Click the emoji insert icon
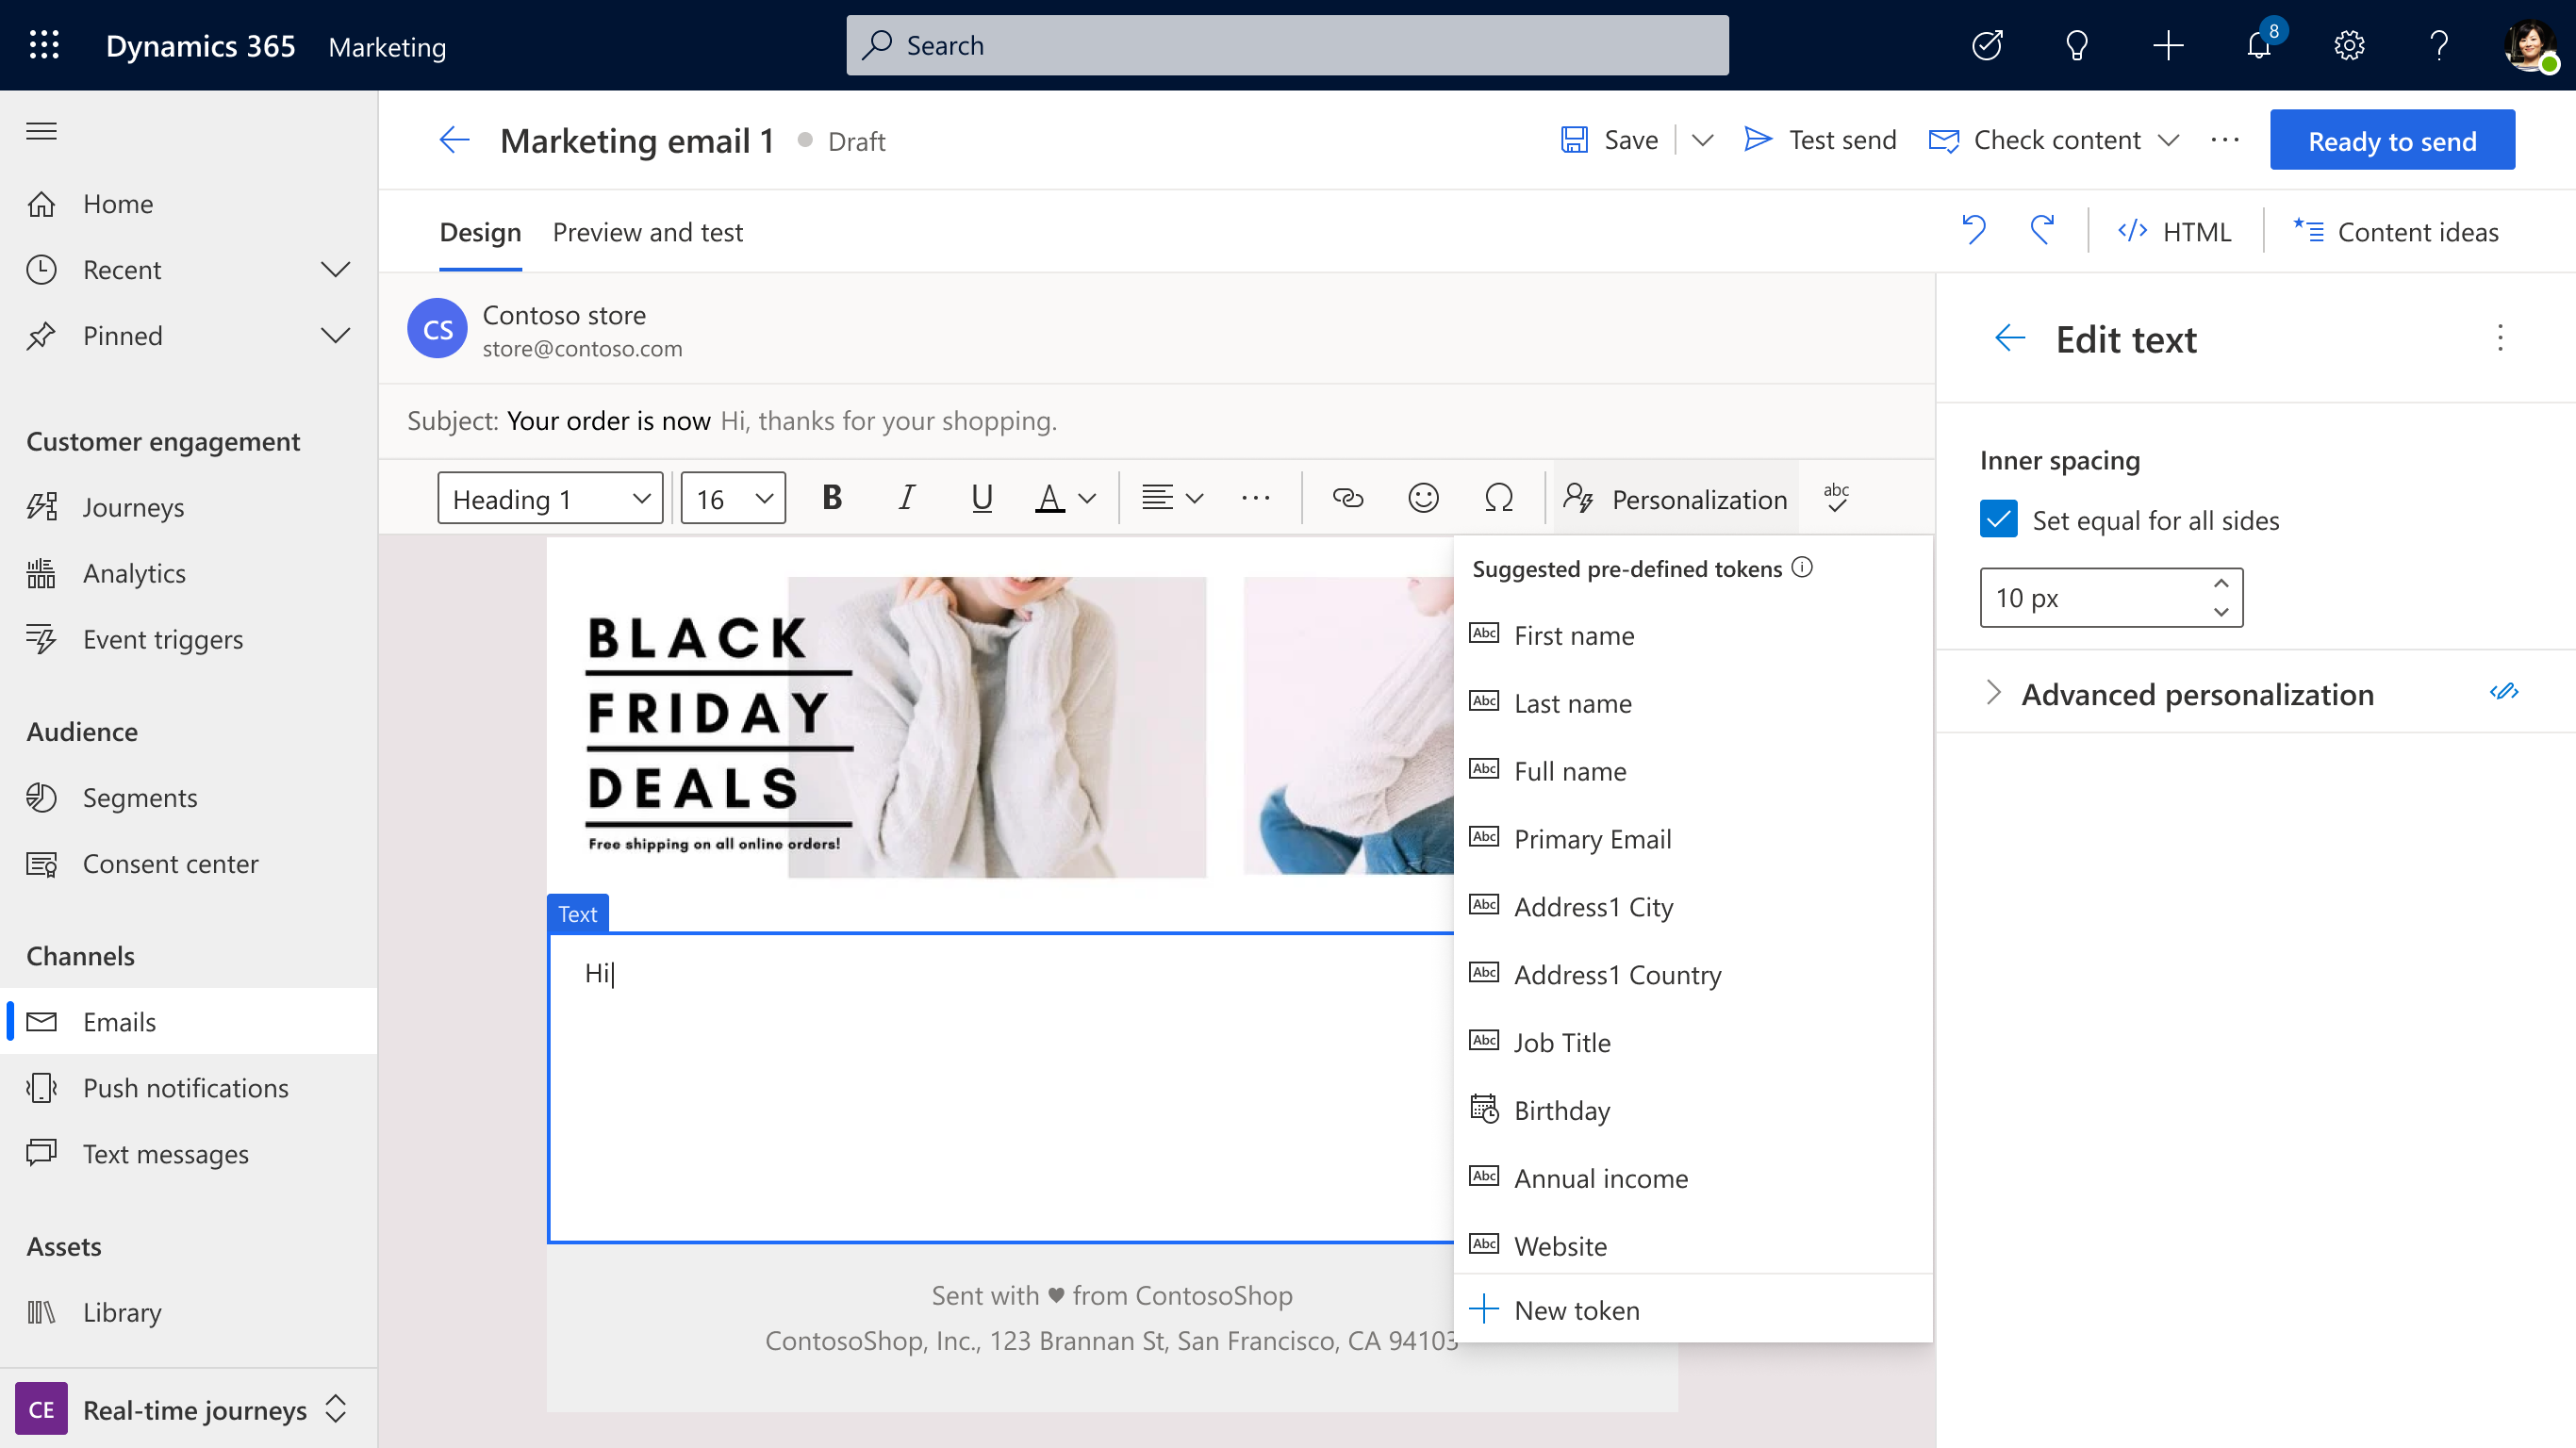This screenshot has height=1448, width=2576. click(x=1424, y=499)
